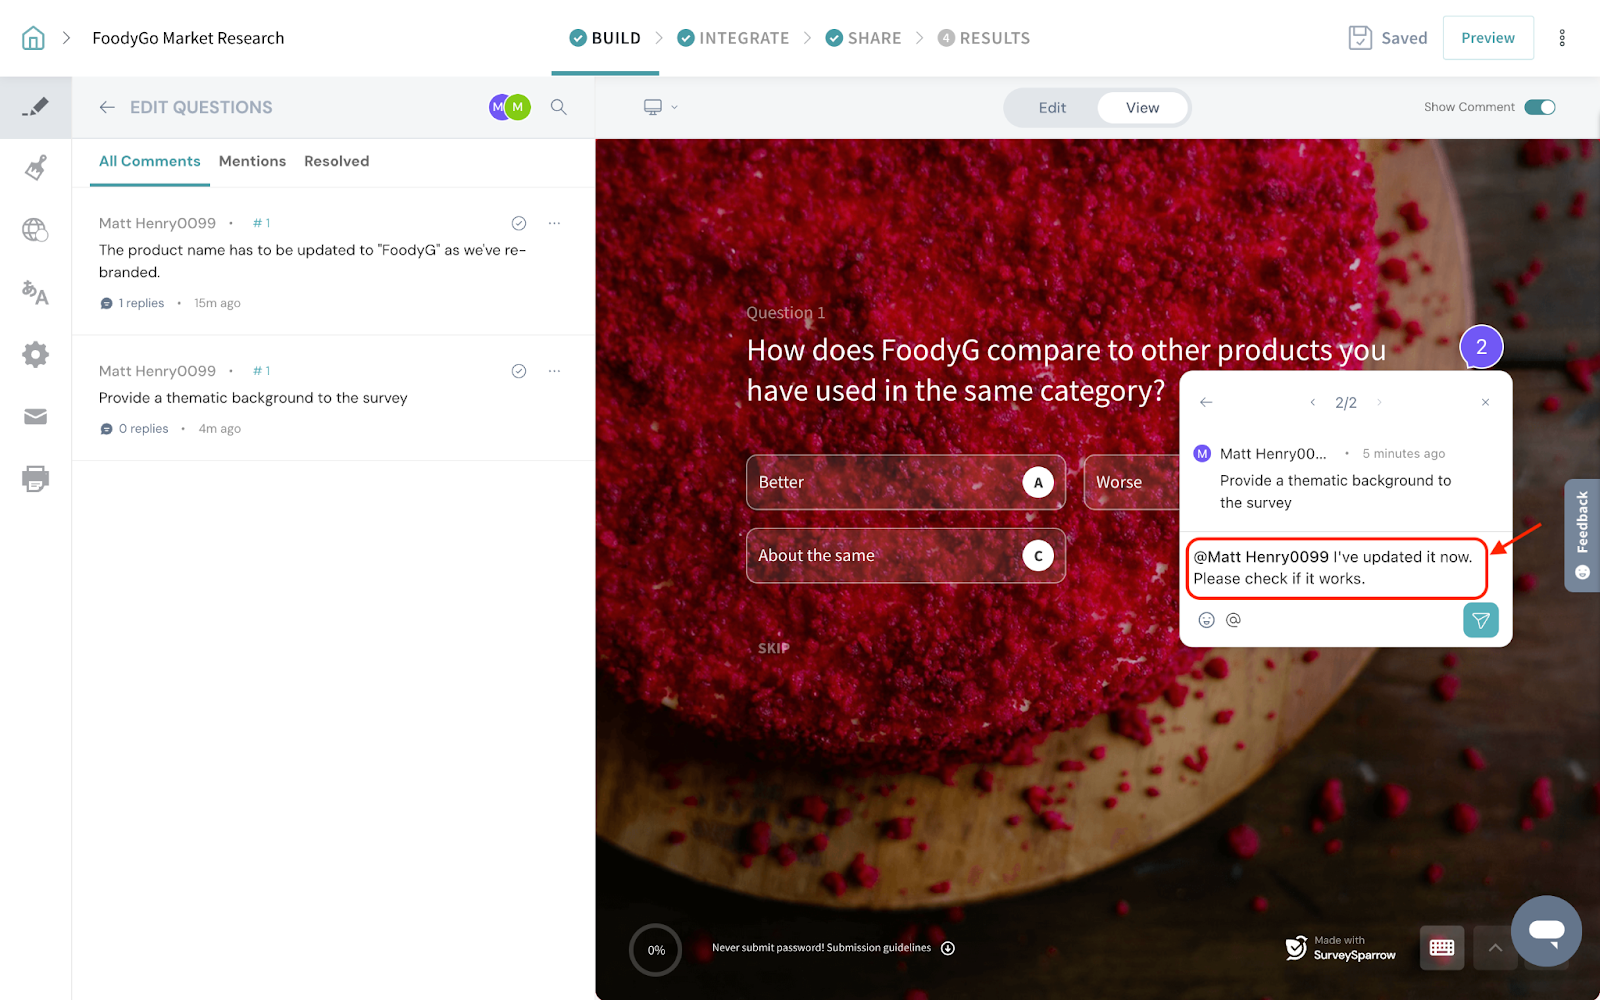1600x1000 pixels.
Task: Open the top-right kebab menu
Action: point(1561,38)
